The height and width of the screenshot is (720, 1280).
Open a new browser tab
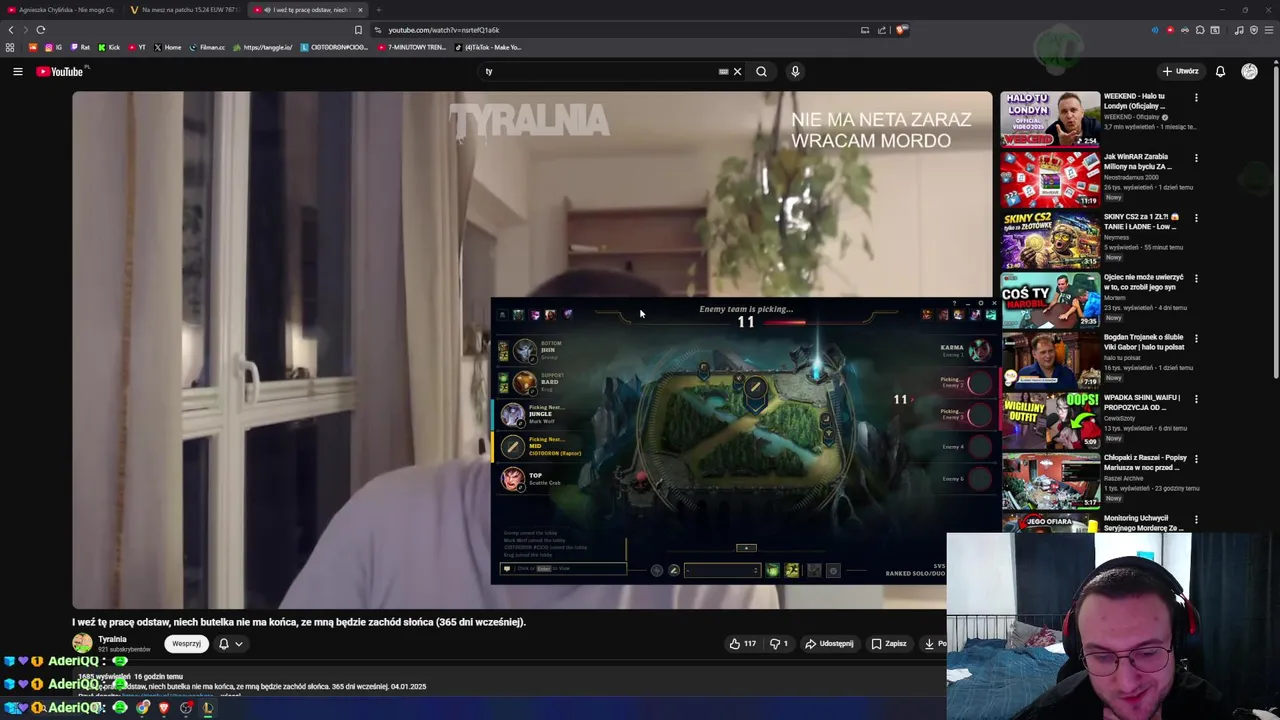point(378,10)
